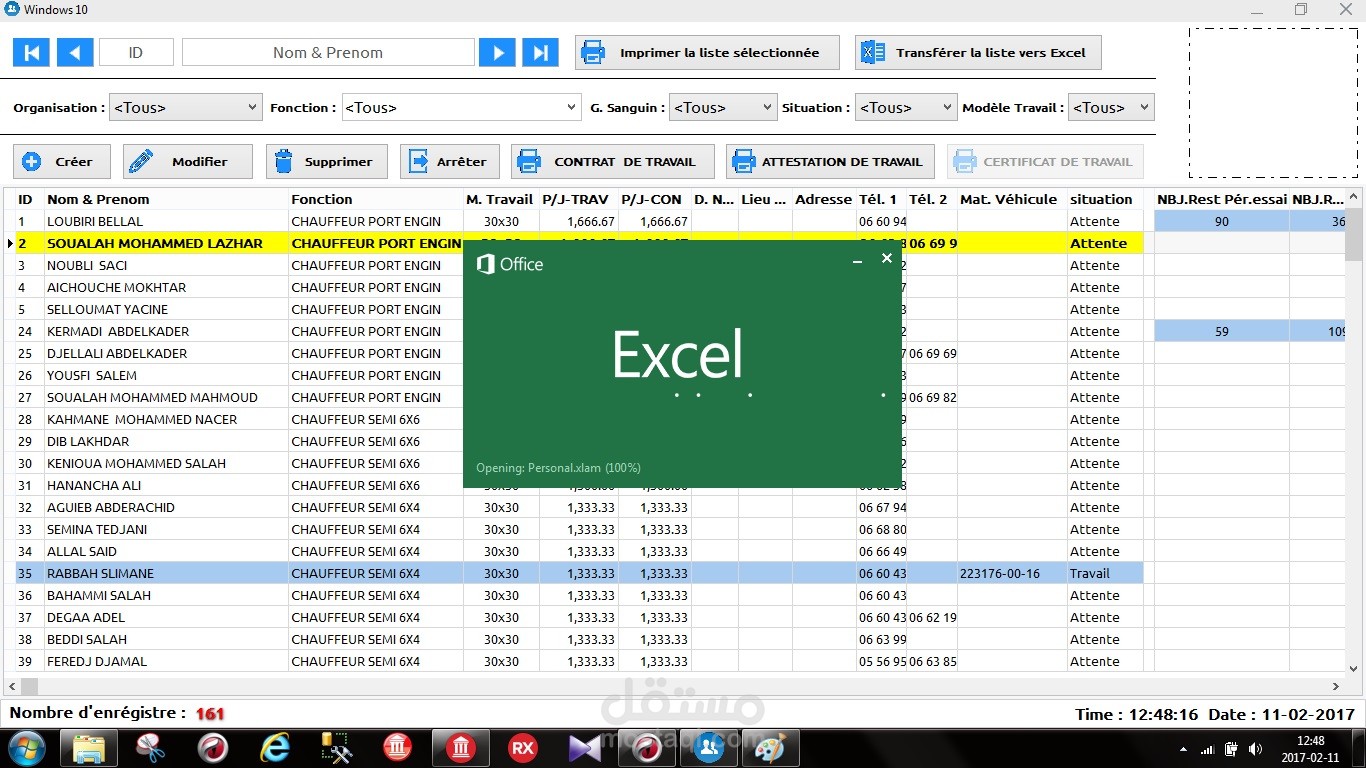Go to the previous record
The width and height of the screenshot is (1366, 768).
(x=75, y=53)
